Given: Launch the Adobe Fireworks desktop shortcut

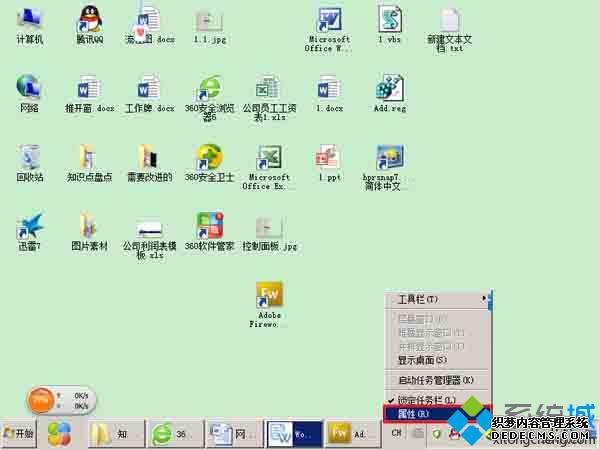Looking at the screenshot, I should [270, 297].
